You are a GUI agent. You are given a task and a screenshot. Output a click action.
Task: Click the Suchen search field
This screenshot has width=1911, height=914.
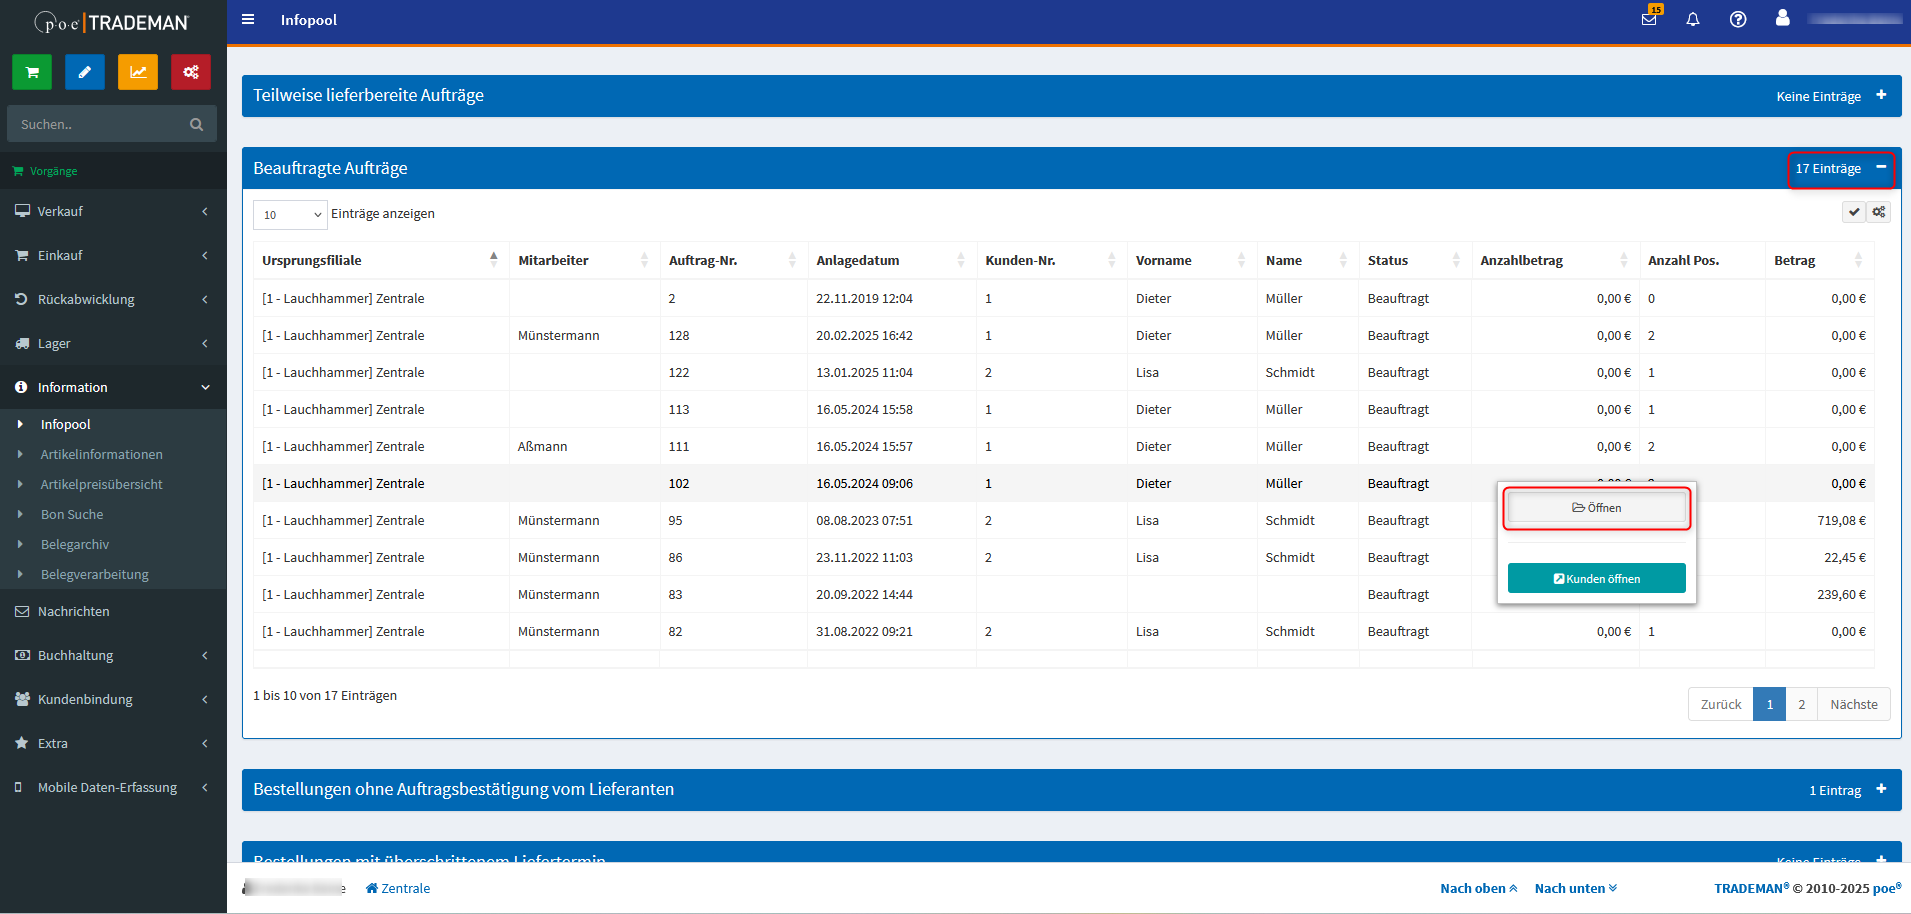coord(100,124)
